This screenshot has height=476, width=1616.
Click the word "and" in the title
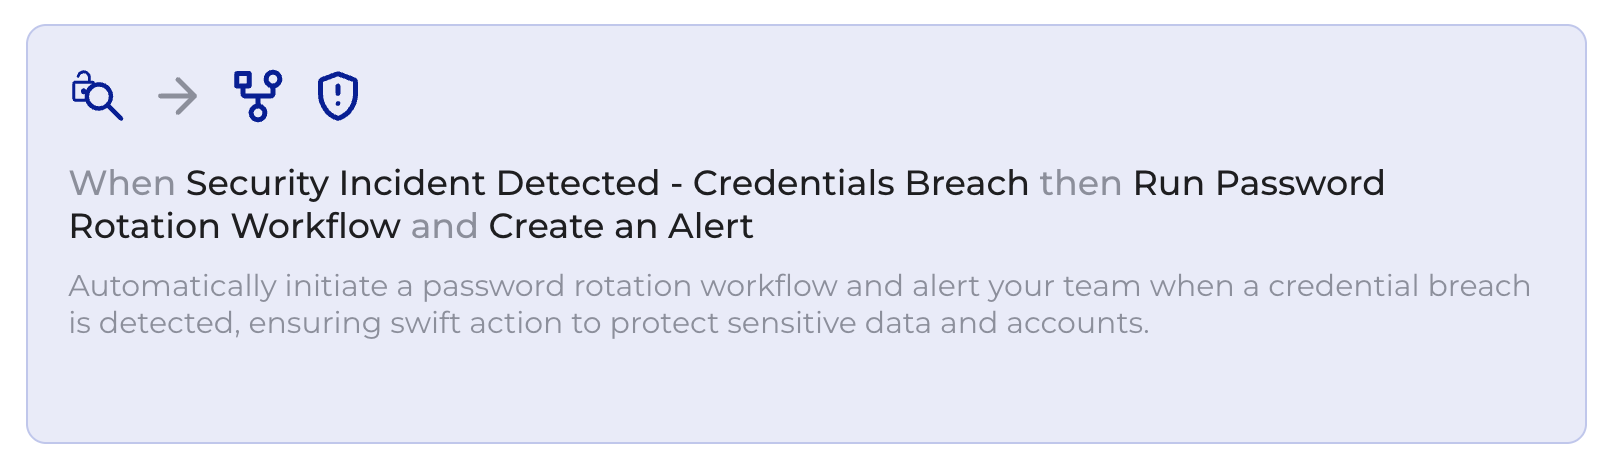point(444,227)
